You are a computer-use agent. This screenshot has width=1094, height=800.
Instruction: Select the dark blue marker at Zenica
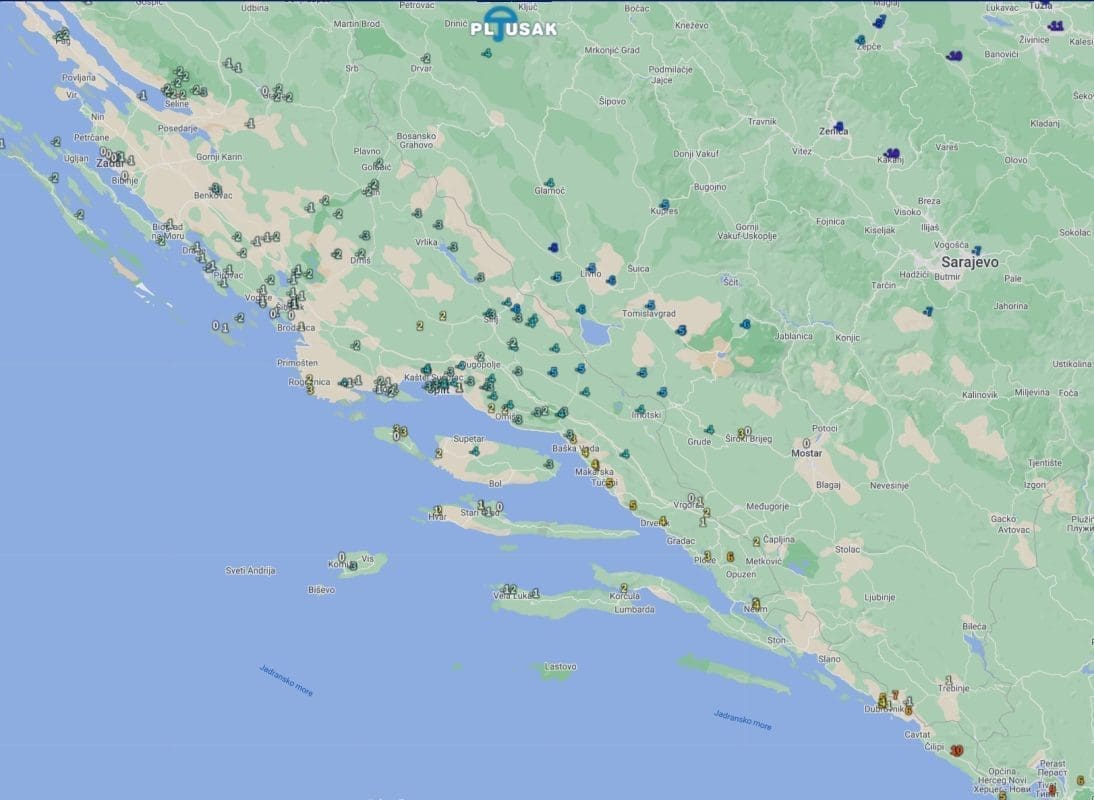click(839, 127)
